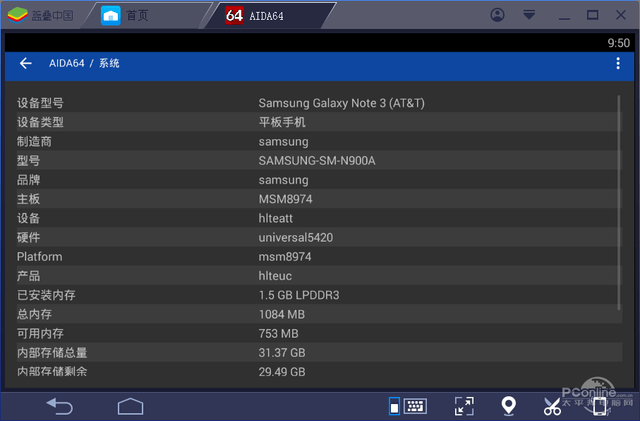Select the 已安装内存 row

(319, 295)
